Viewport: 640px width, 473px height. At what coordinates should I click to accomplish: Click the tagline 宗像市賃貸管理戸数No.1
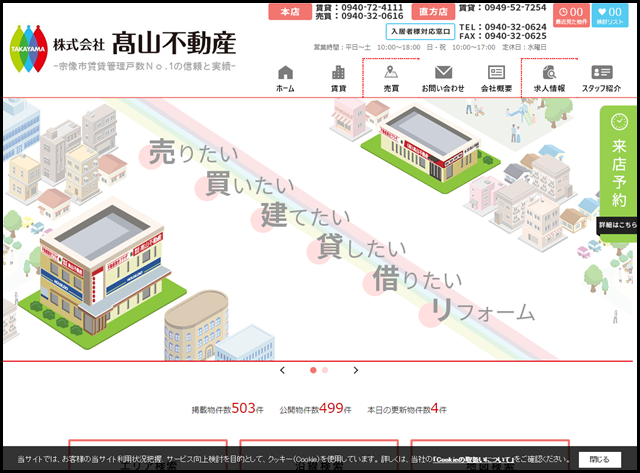[145, 66]
